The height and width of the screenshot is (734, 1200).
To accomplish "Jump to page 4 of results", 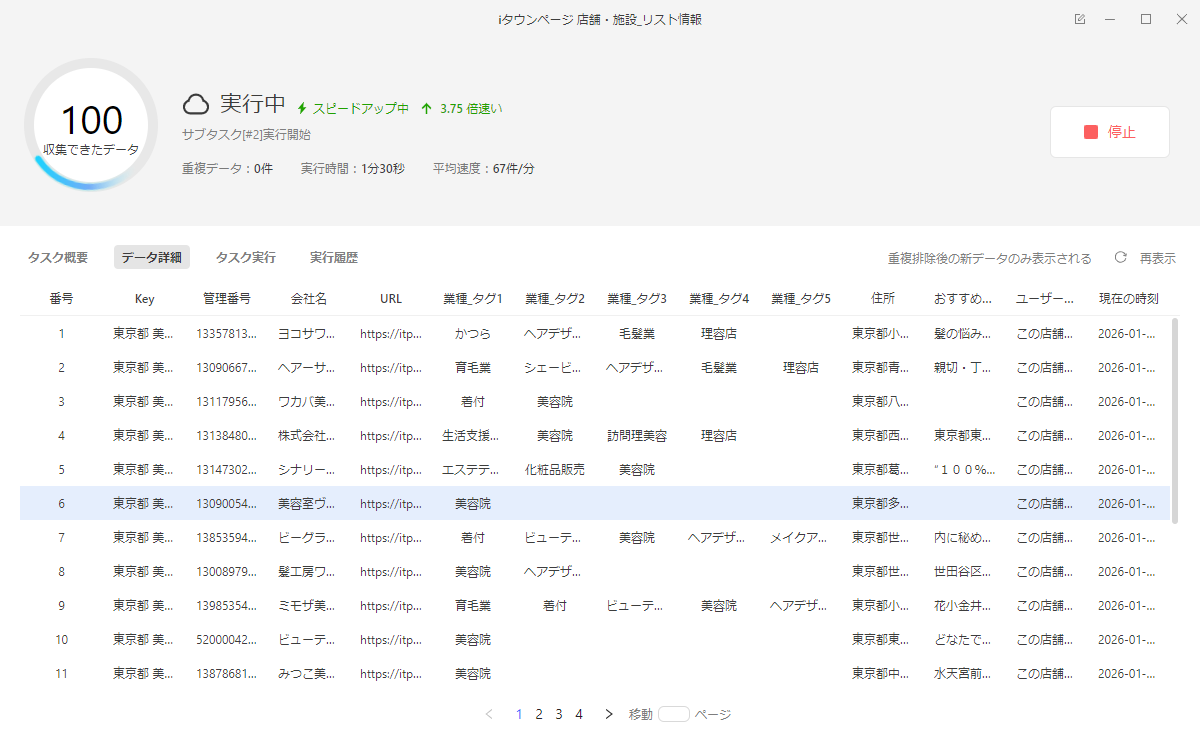I will click(579, 714).
